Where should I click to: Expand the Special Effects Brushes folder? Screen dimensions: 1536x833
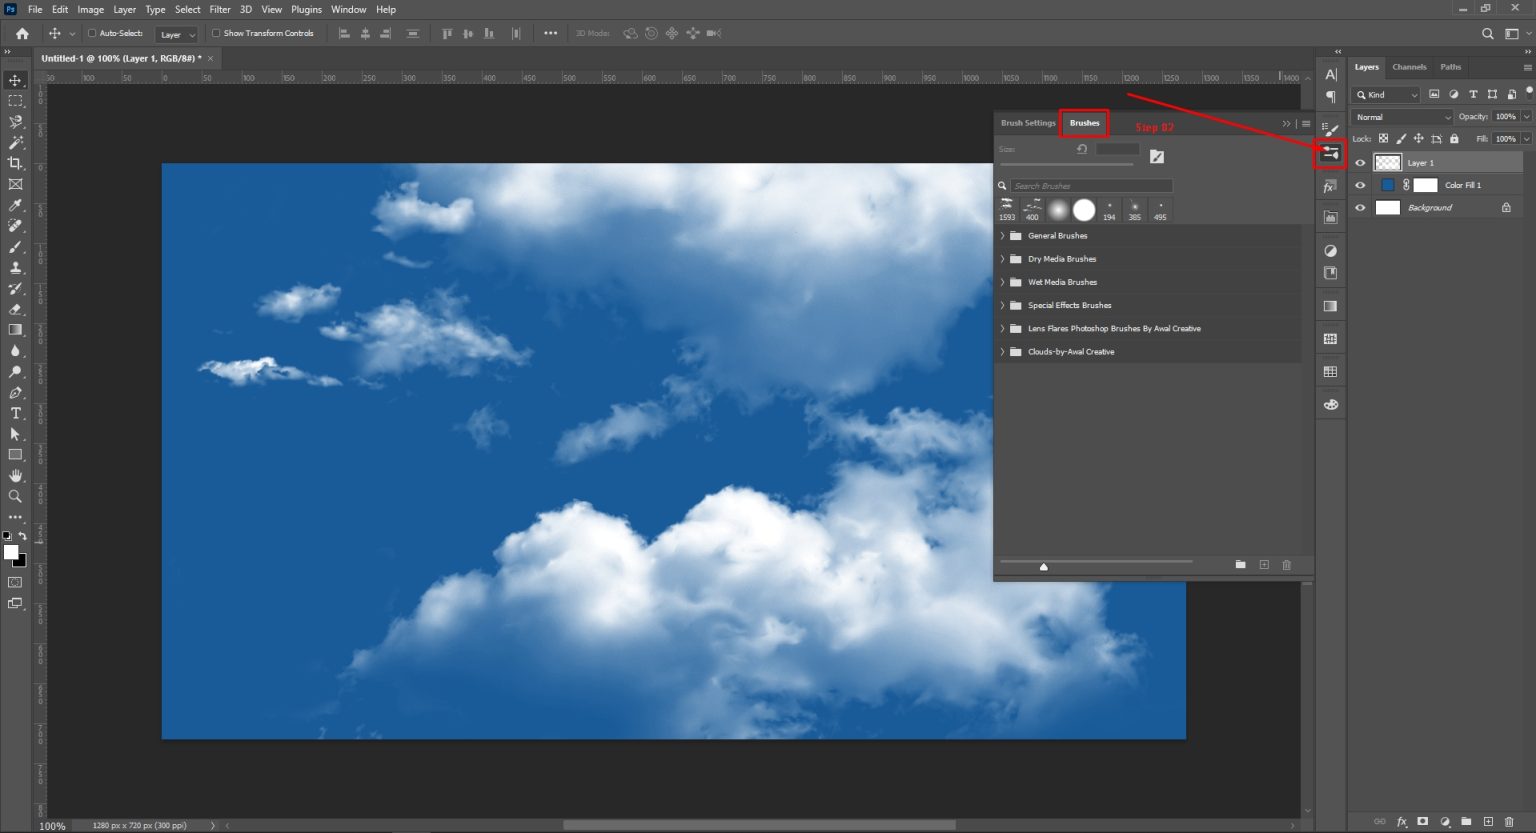tap(1002, 305)
